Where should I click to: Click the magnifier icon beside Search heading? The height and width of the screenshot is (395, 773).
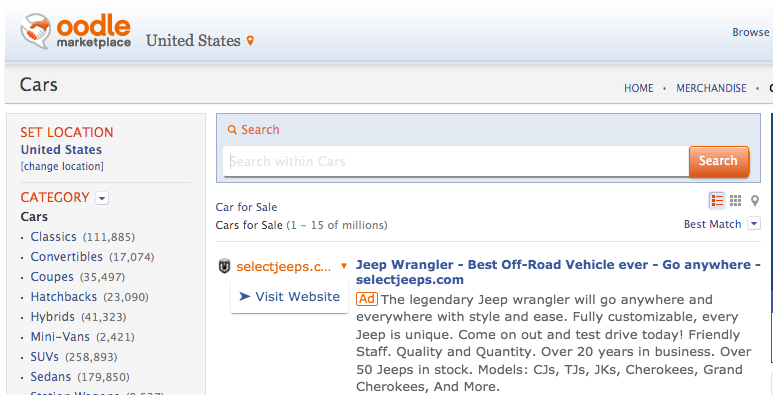(x=232, y=130)
